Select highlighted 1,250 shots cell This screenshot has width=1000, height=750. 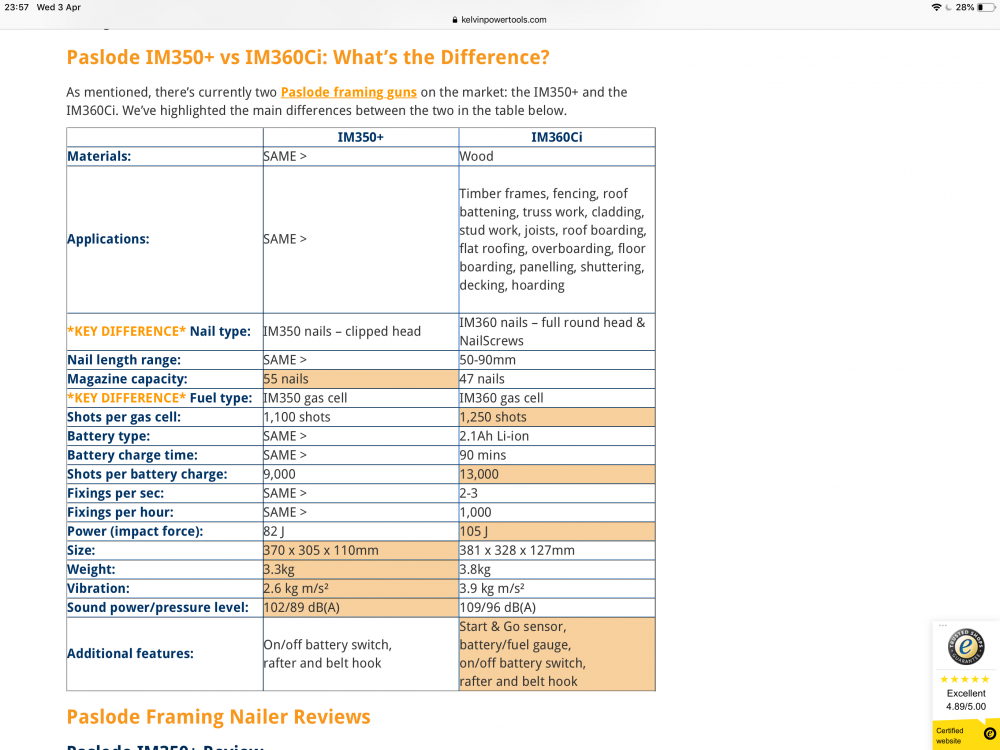coord(557,417)
